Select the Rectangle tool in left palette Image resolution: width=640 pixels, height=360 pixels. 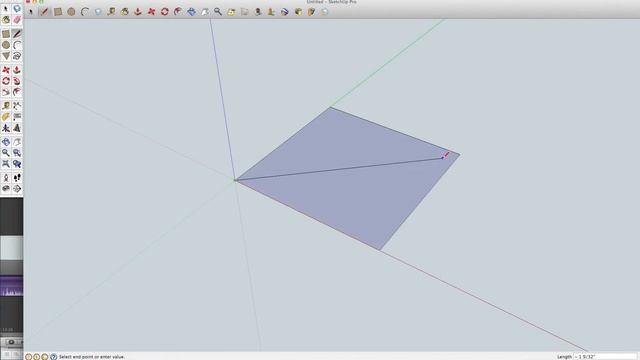[6, 34]
